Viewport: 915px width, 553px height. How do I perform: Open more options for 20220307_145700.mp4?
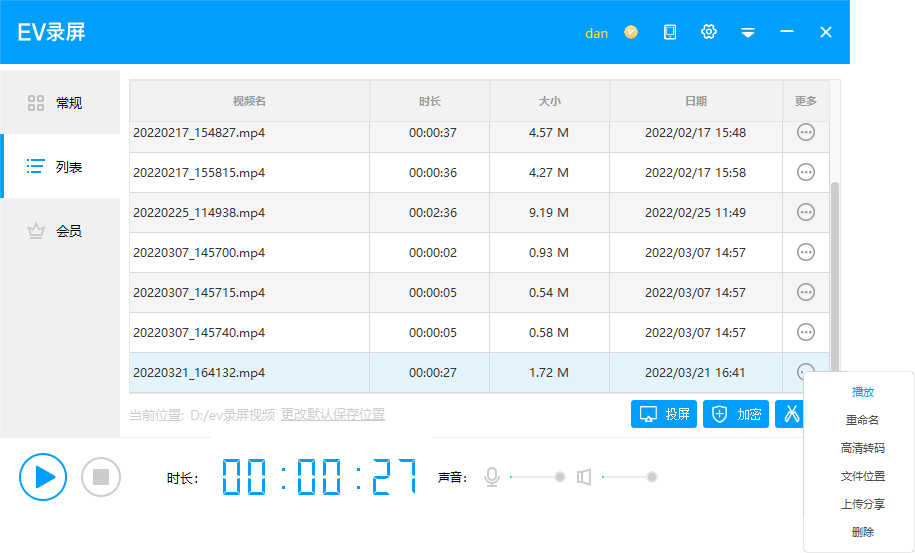(x=805, y=252)
